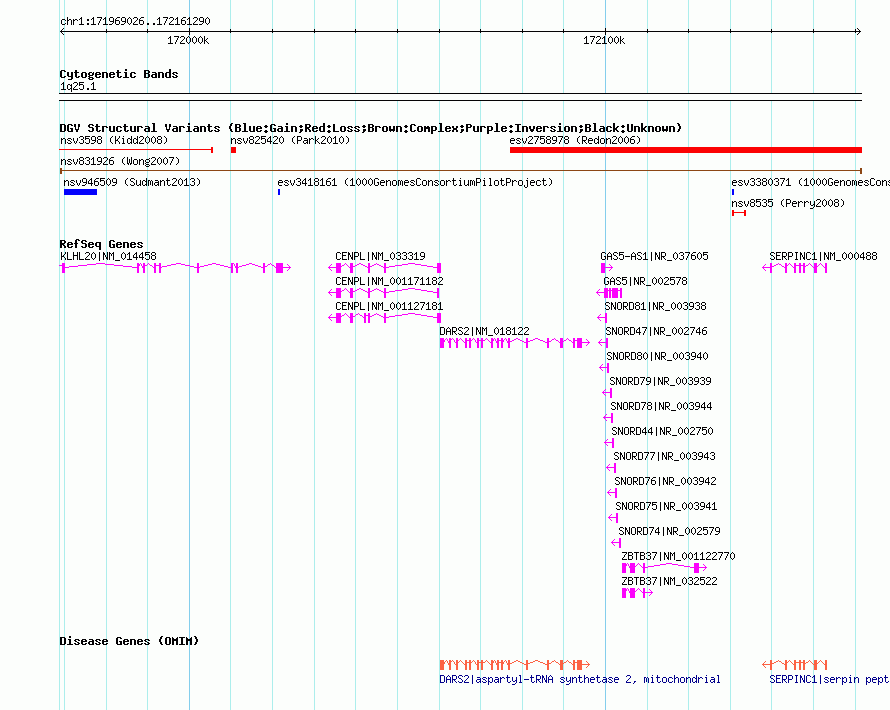Click the SNORD75 arrow glyph
Viewport: 890px width, 710px height.
pos(614,518)
